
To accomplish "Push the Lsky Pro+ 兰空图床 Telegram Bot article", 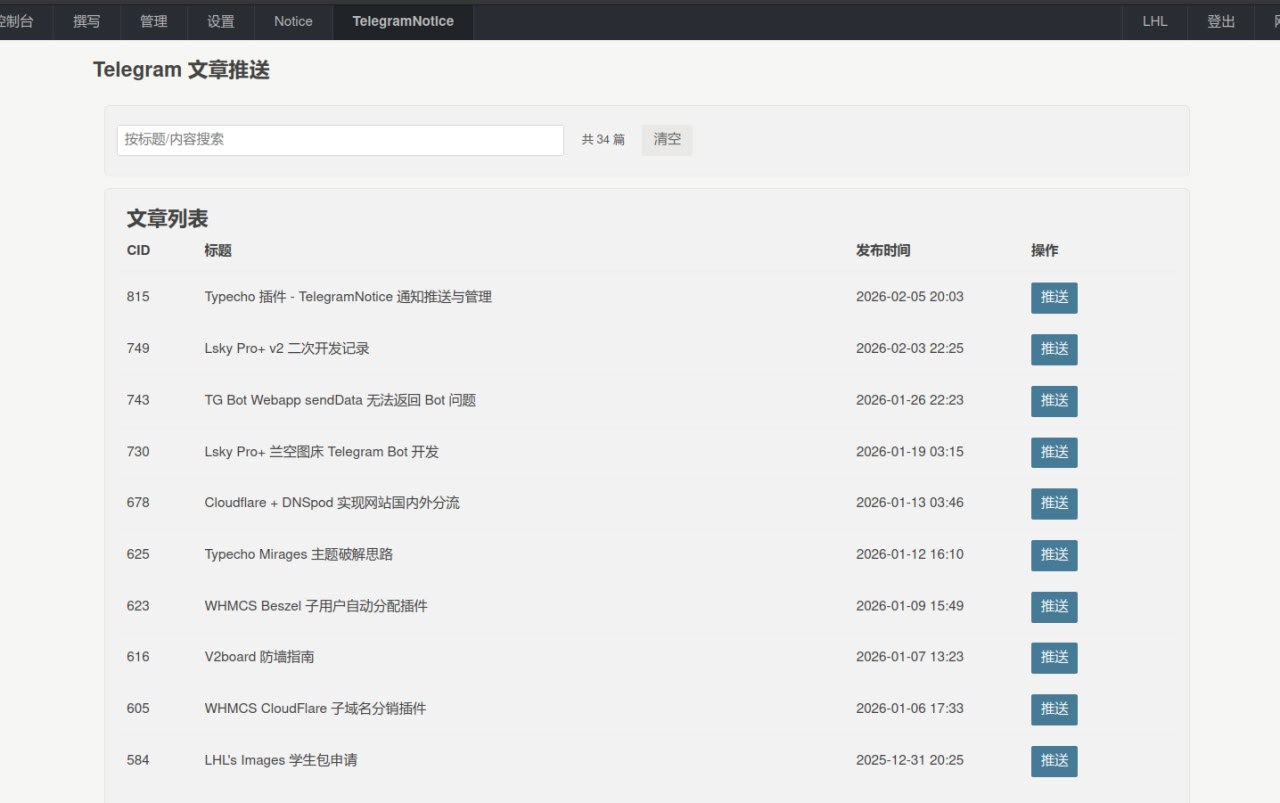I will point(1054,452).
